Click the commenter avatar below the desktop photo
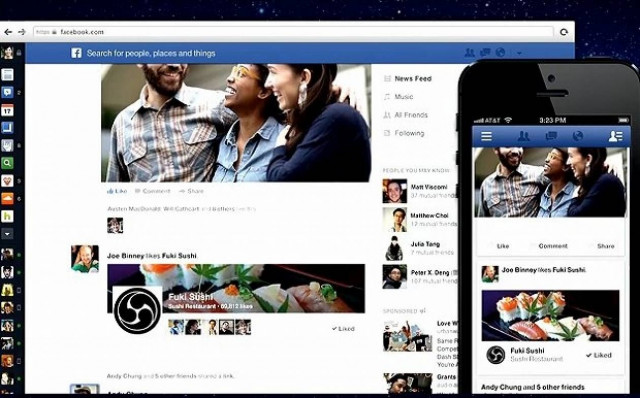Viewport: 640px width, 398px height. point(115,225)
